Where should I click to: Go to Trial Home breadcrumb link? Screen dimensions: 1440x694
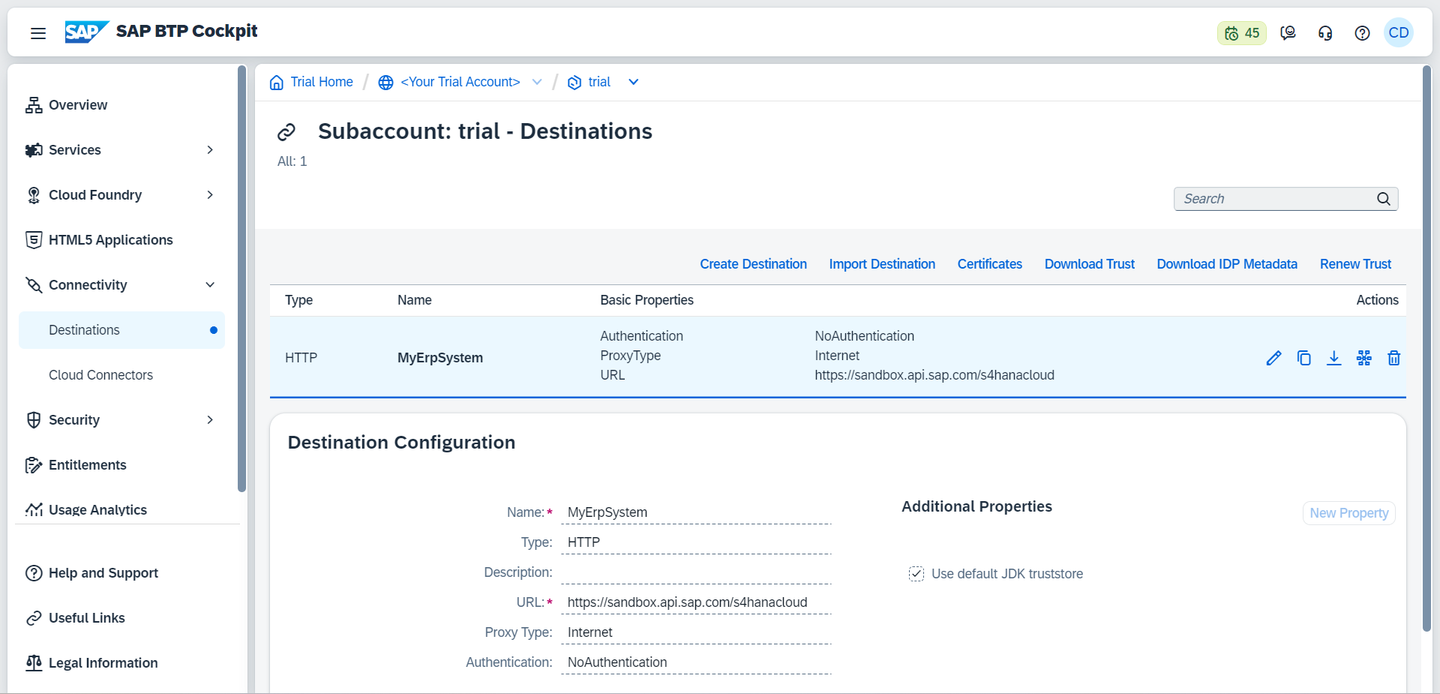point(322,82)
